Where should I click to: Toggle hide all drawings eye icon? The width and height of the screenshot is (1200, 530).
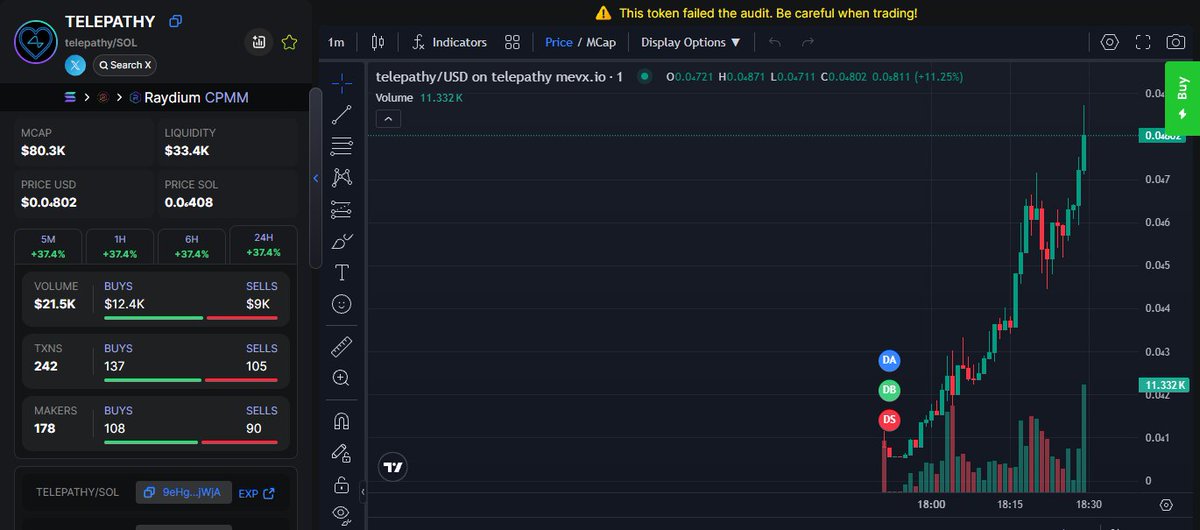point(341,514)
